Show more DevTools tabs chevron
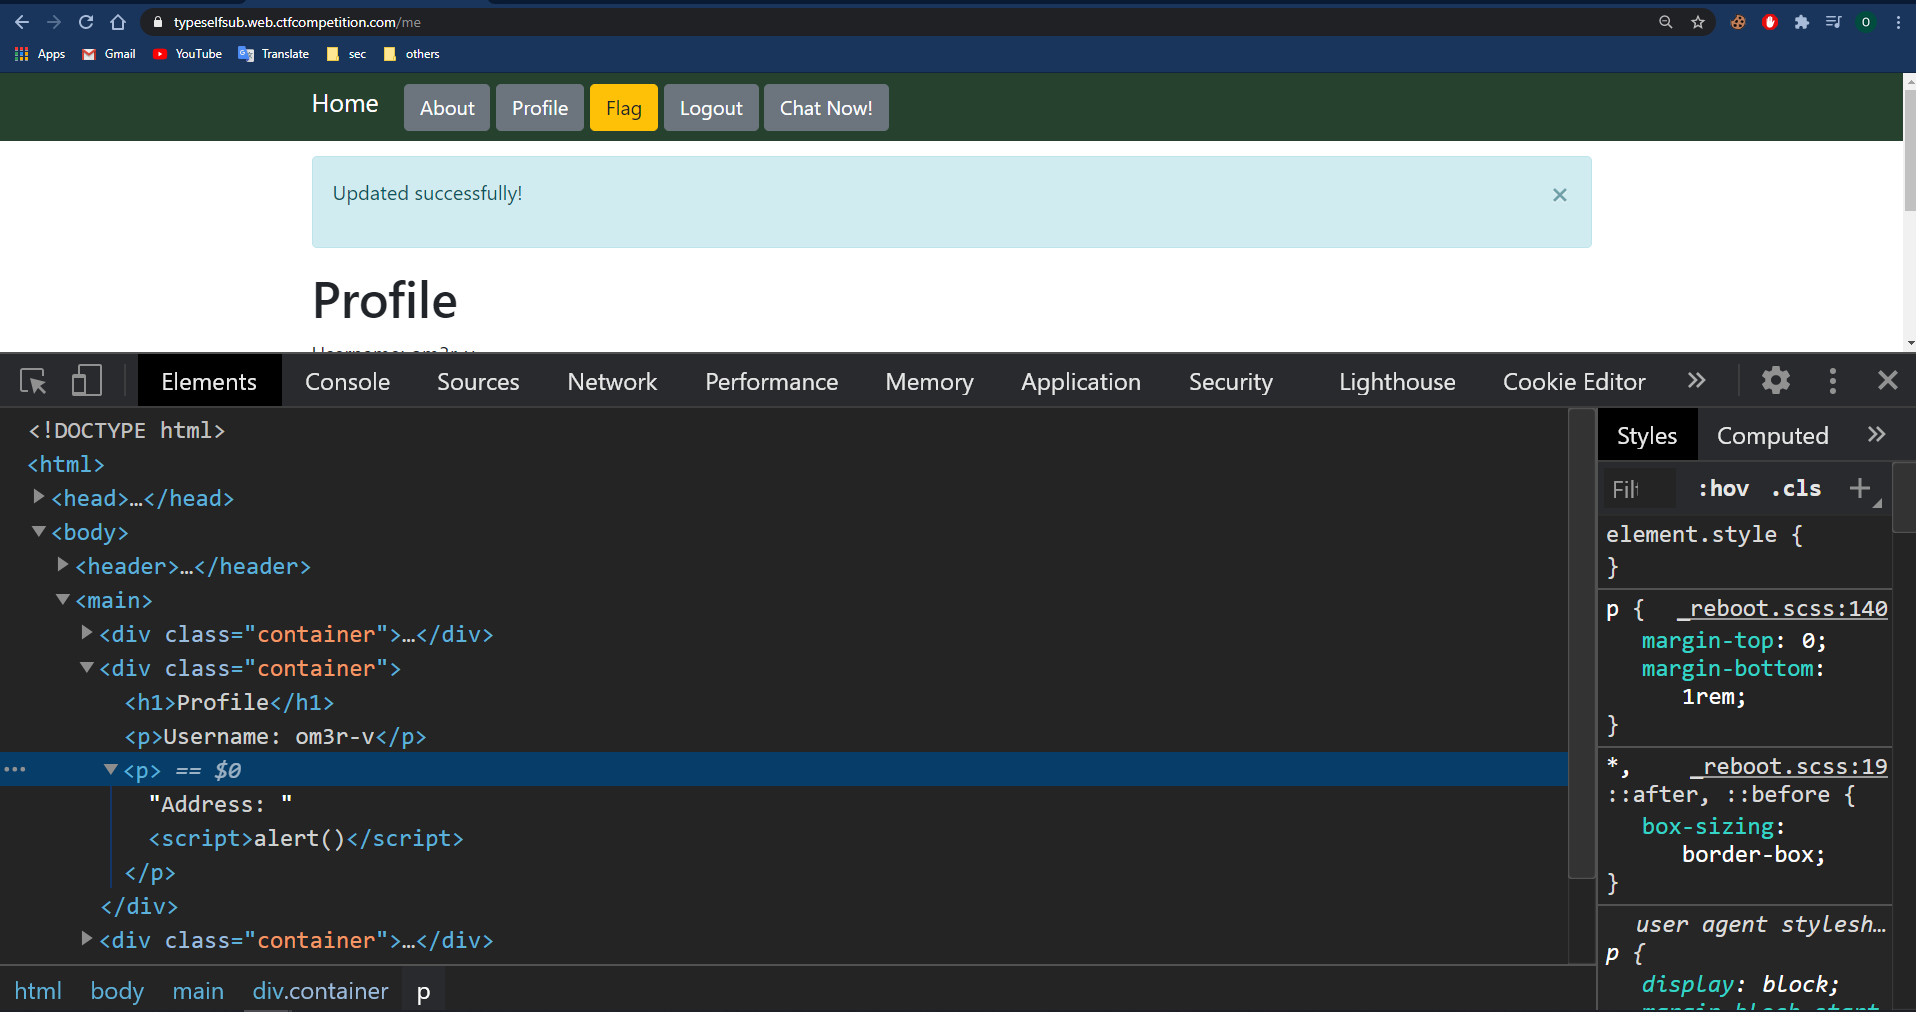 1697,380
